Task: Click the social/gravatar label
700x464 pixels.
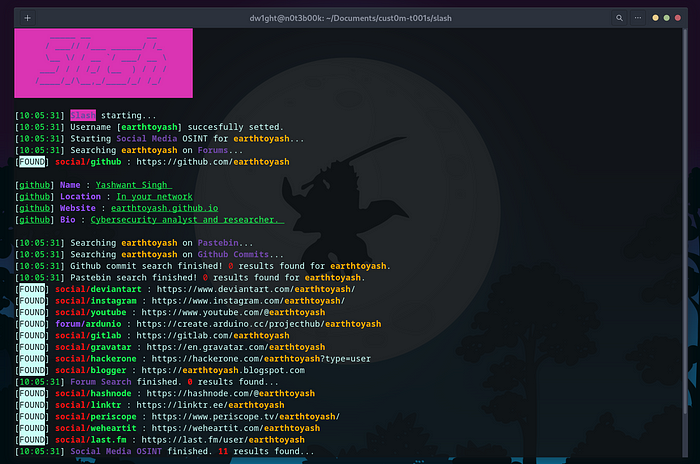Action: click(x=93, y=347)
